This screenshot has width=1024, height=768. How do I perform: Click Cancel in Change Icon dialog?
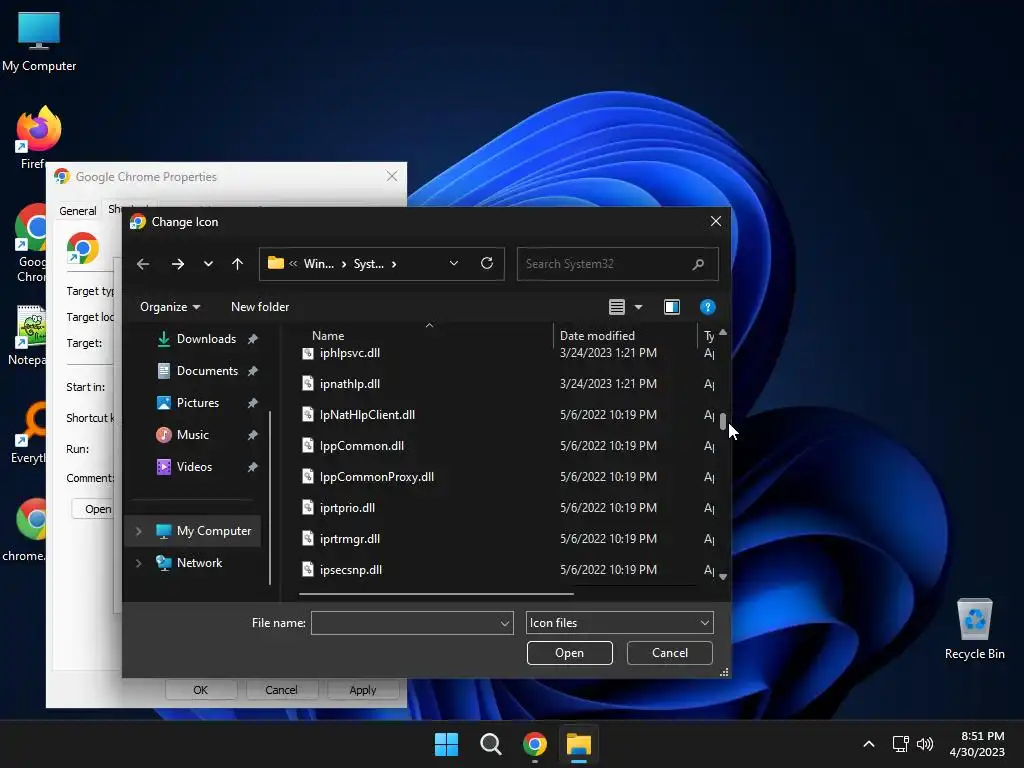point(669,653)
